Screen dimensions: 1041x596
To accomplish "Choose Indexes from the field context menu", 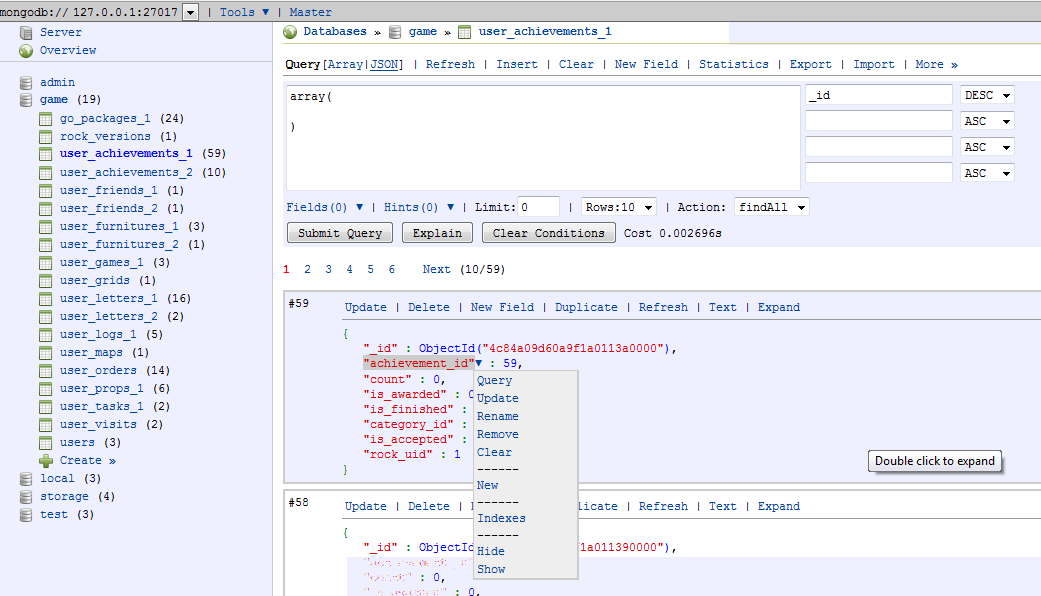I will 501,518.
